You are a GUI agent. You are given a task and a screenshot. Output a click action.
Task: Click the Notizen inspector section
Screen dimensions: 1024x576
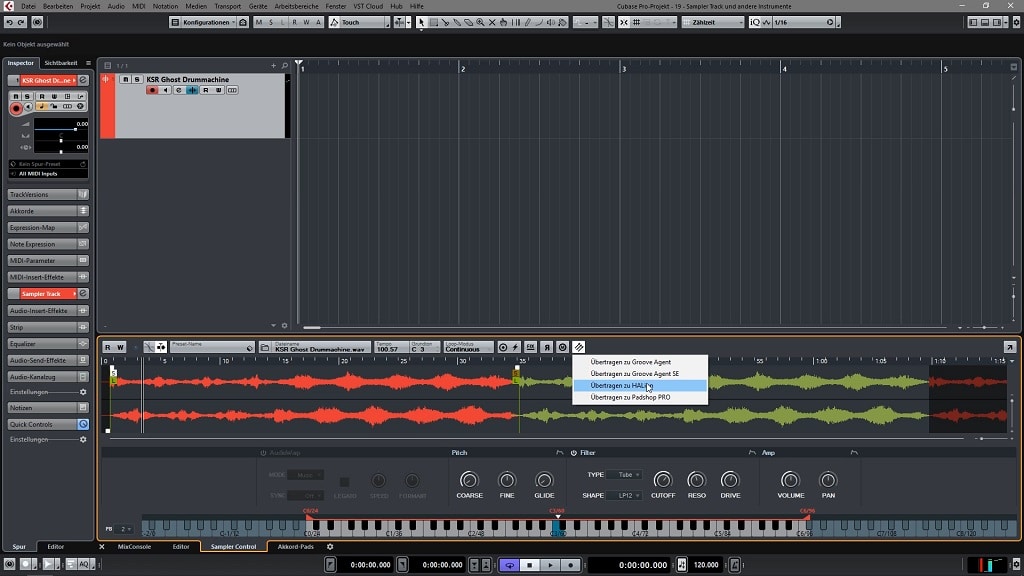48,408
